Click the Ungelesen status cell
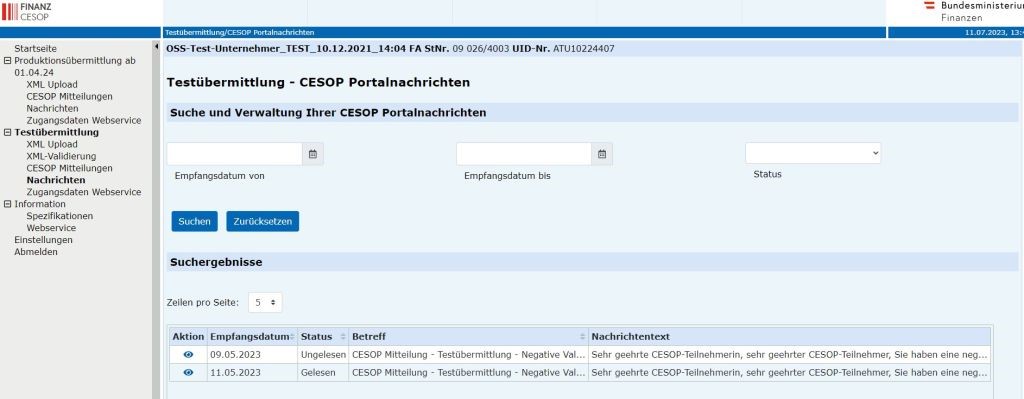Image resolution: width=1024 pixels, height=399 pixels. (323, 355)
